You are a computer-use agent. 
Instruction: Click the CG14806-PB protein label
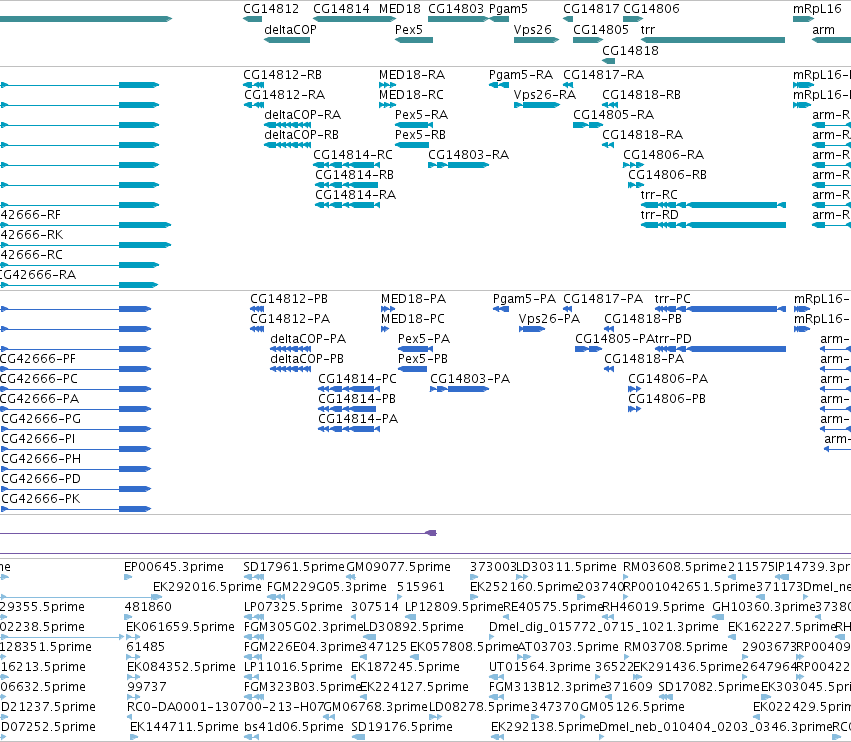[x=667, y=399]
